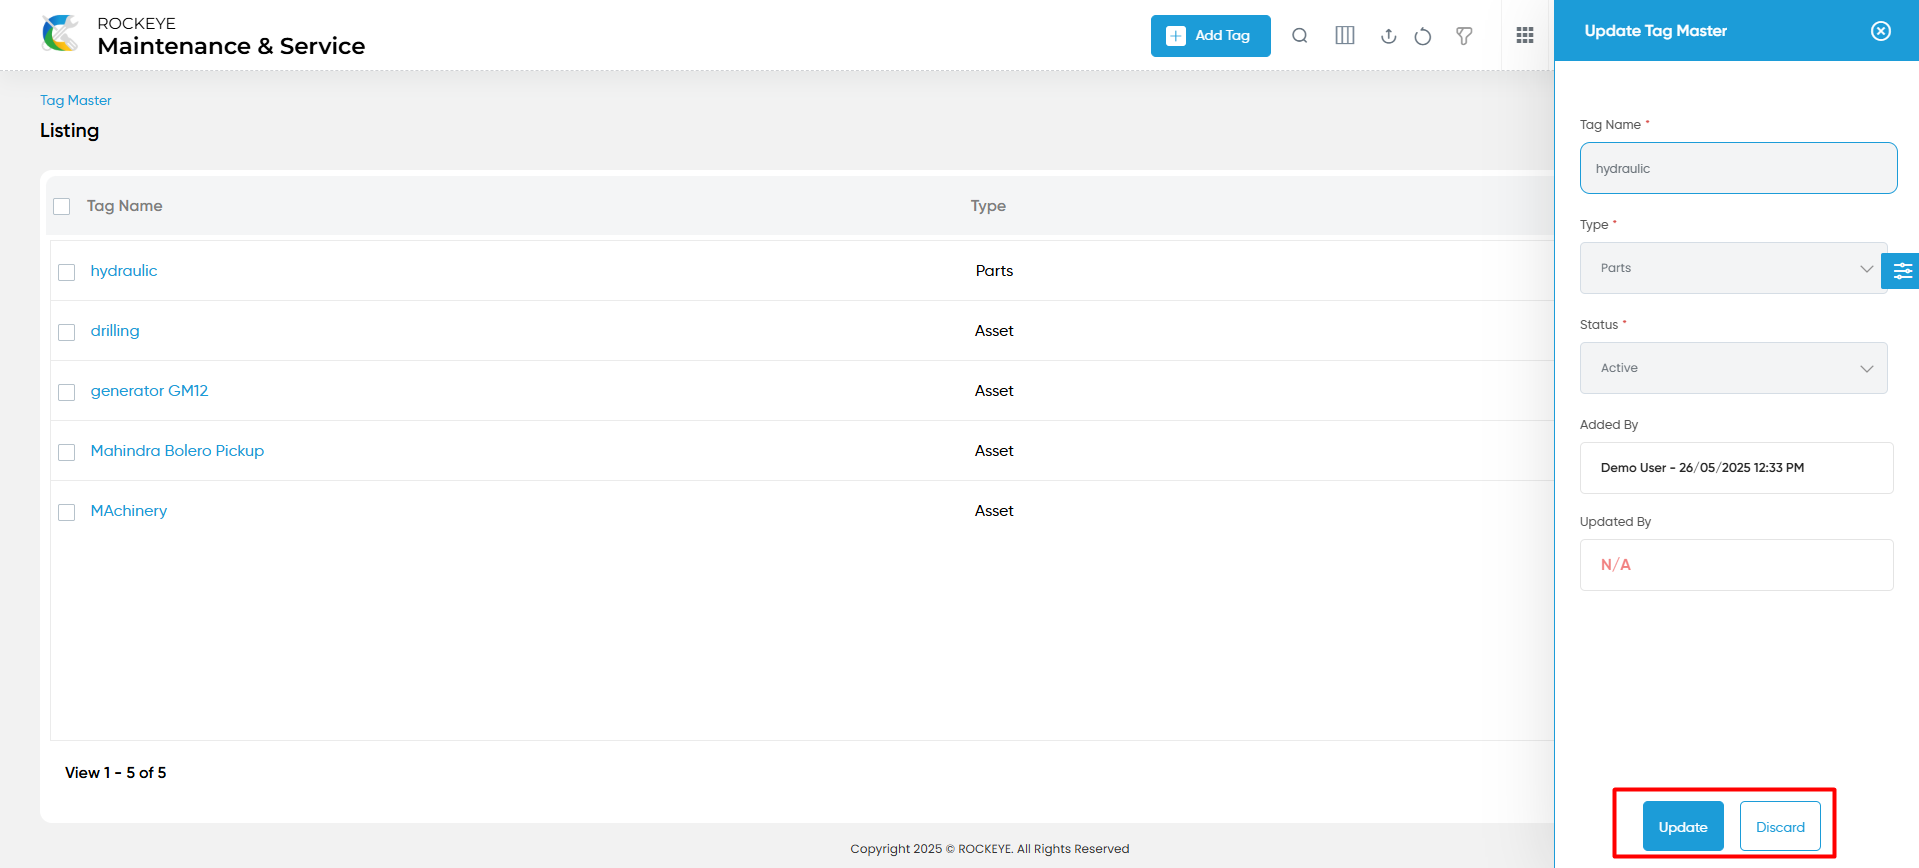Open the generator GM12 tag link
Viewport: 1919px width, 868px height.
tap(149, 391)
